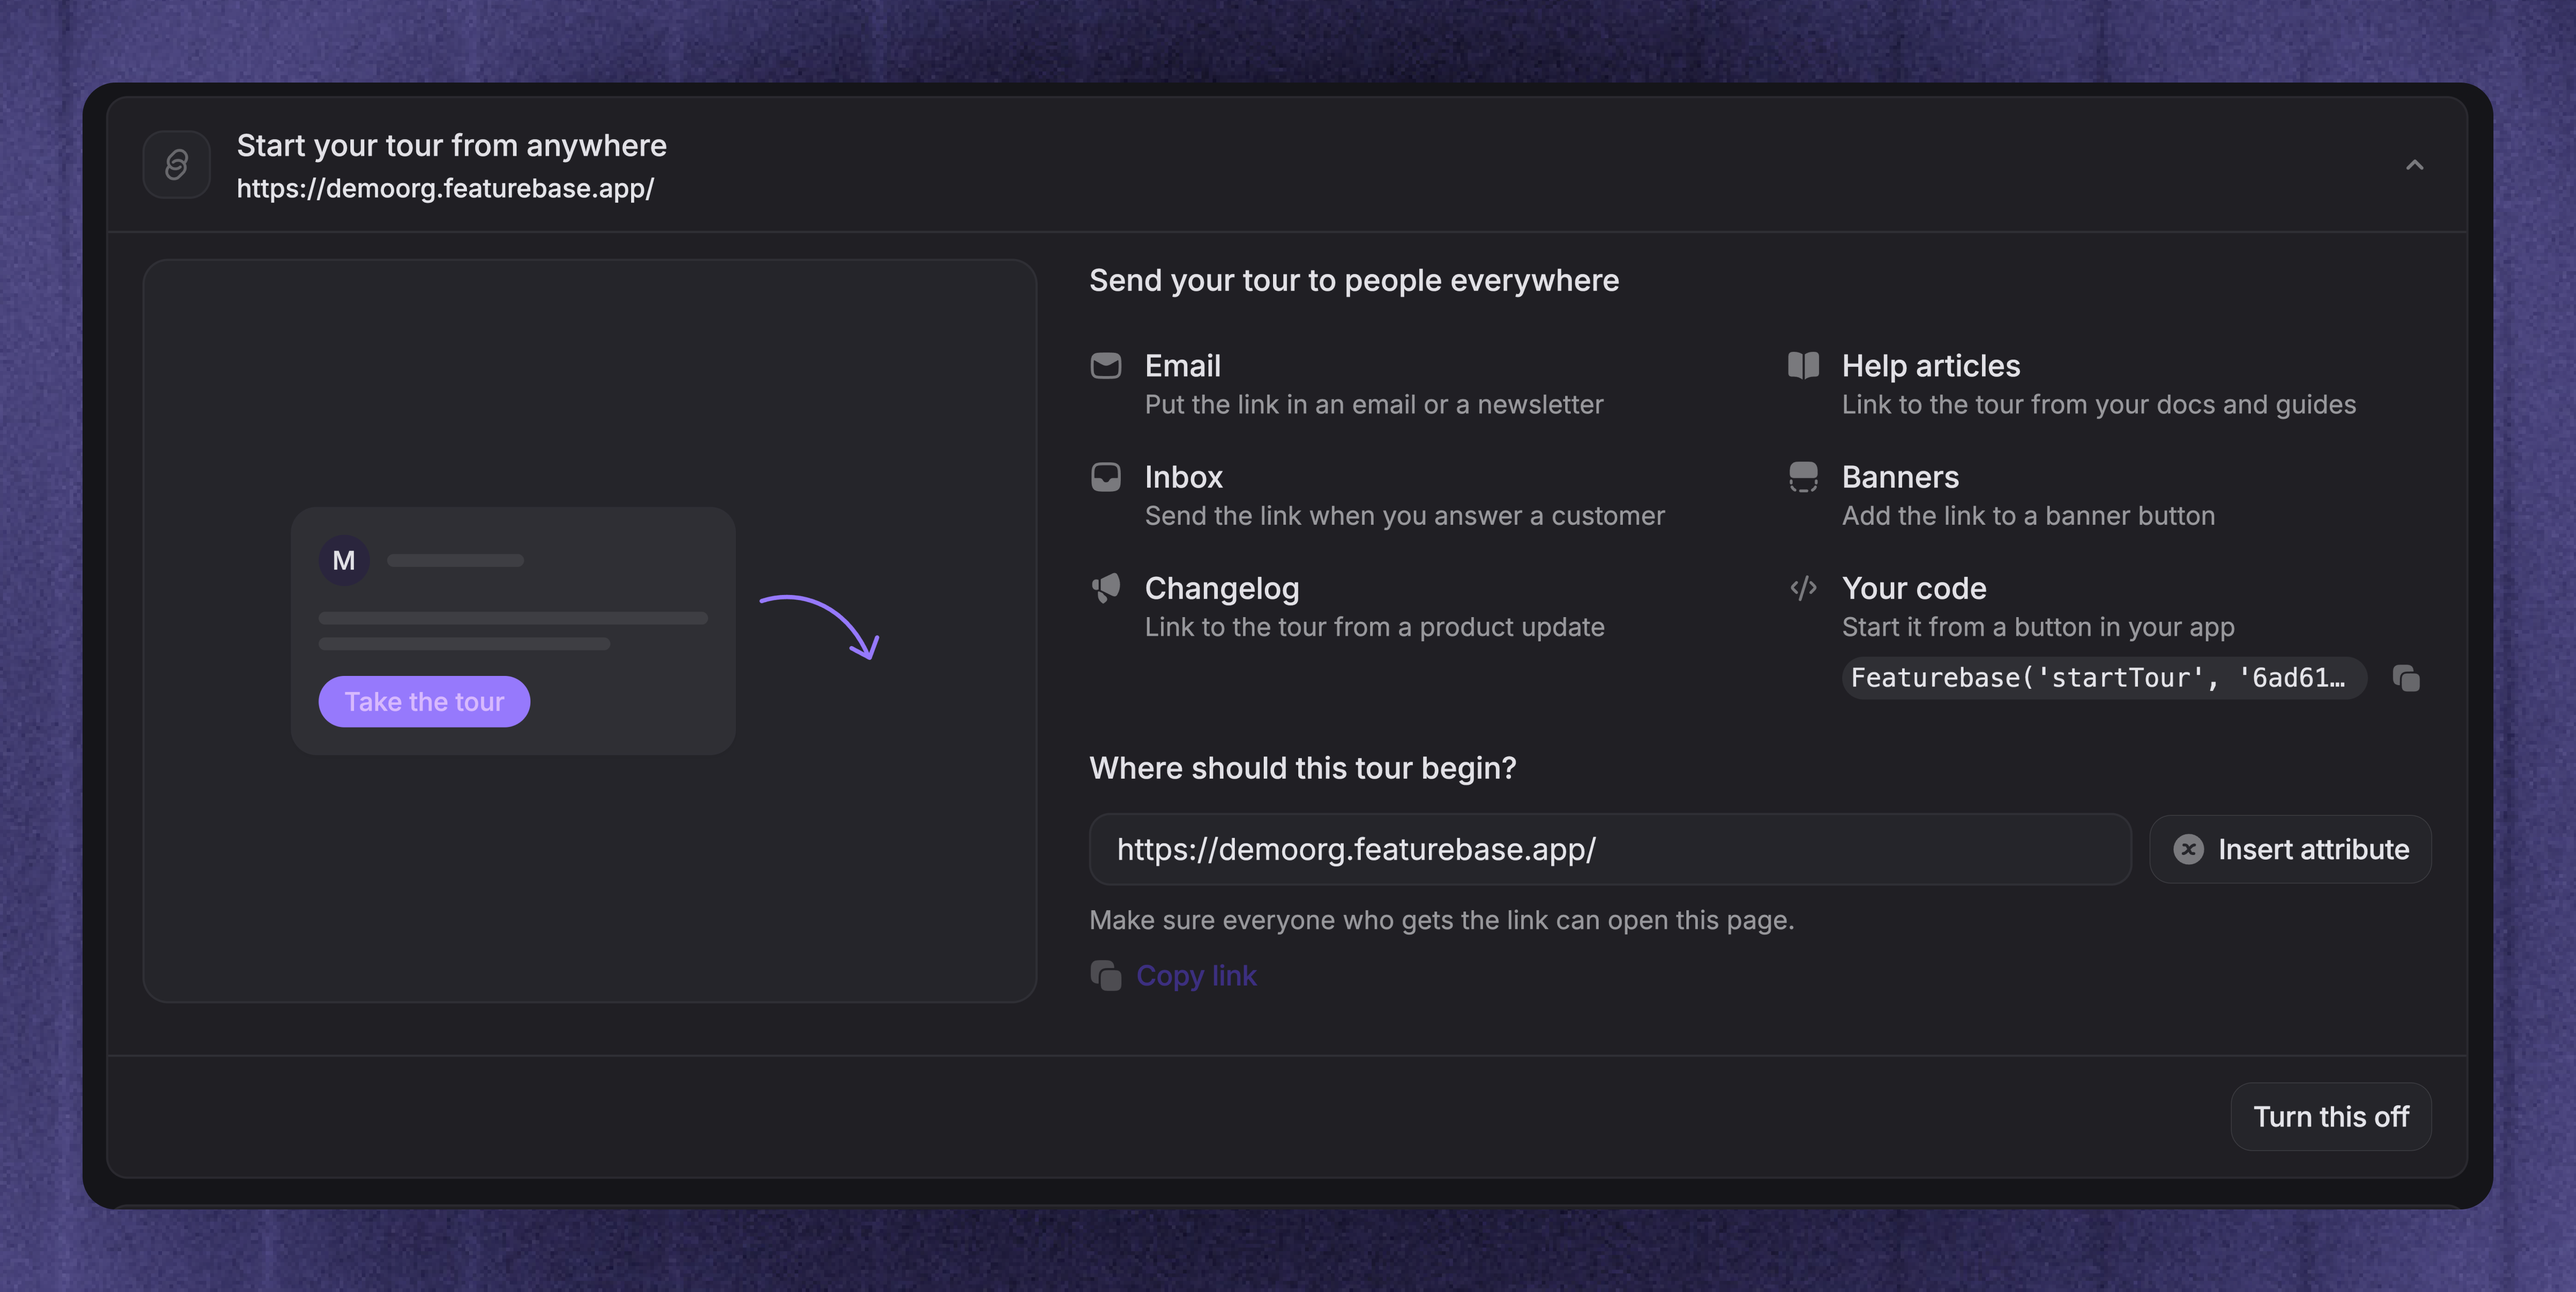This screenshot has height=1292, width=2576.
Task: Focus the tour begin URL input field
Action: 1610,849
